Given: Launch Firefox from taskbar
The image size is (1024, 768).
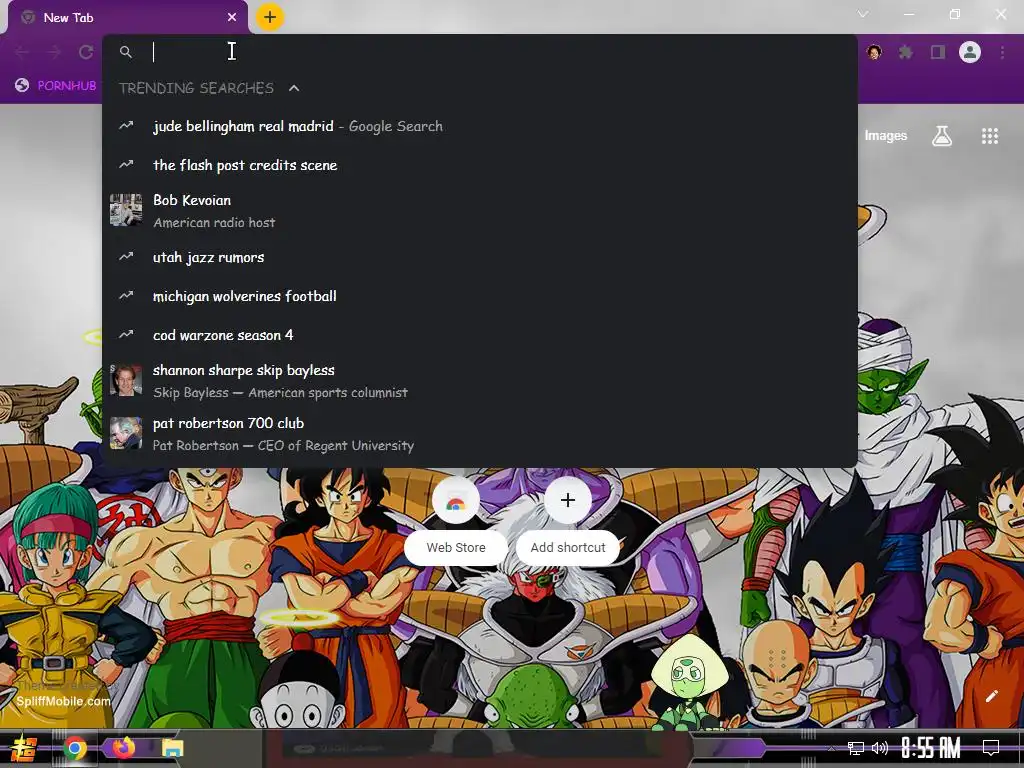Looking at the screenshot, I should (123, 747).
